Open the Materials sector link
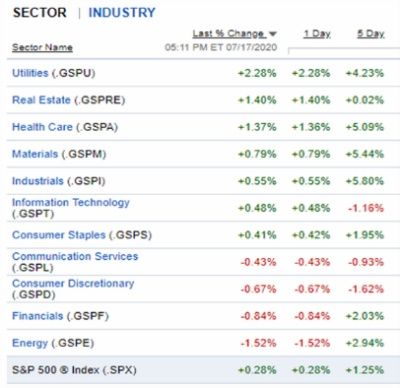The image size is (400, 388). pyautogui.click(x=35, y=154)
